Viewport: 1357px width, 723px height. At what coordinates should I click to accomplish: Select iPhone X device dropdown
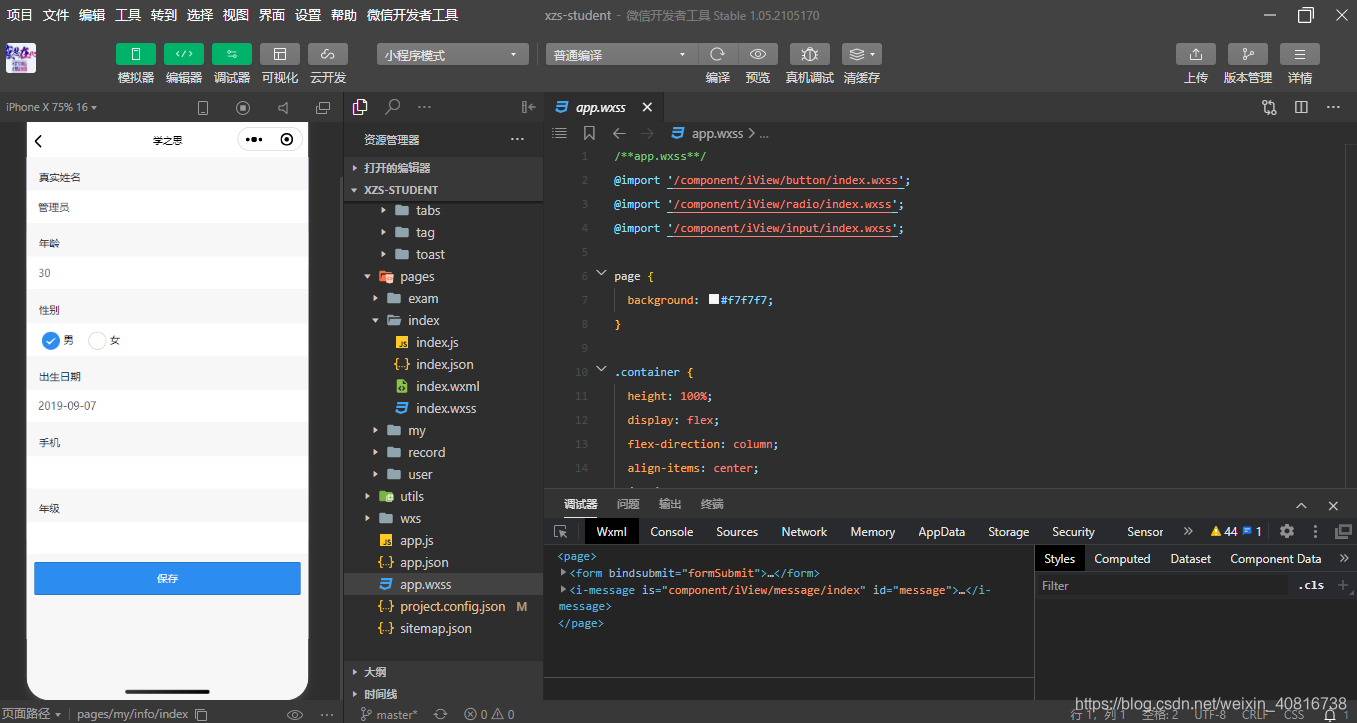(52, 107)
